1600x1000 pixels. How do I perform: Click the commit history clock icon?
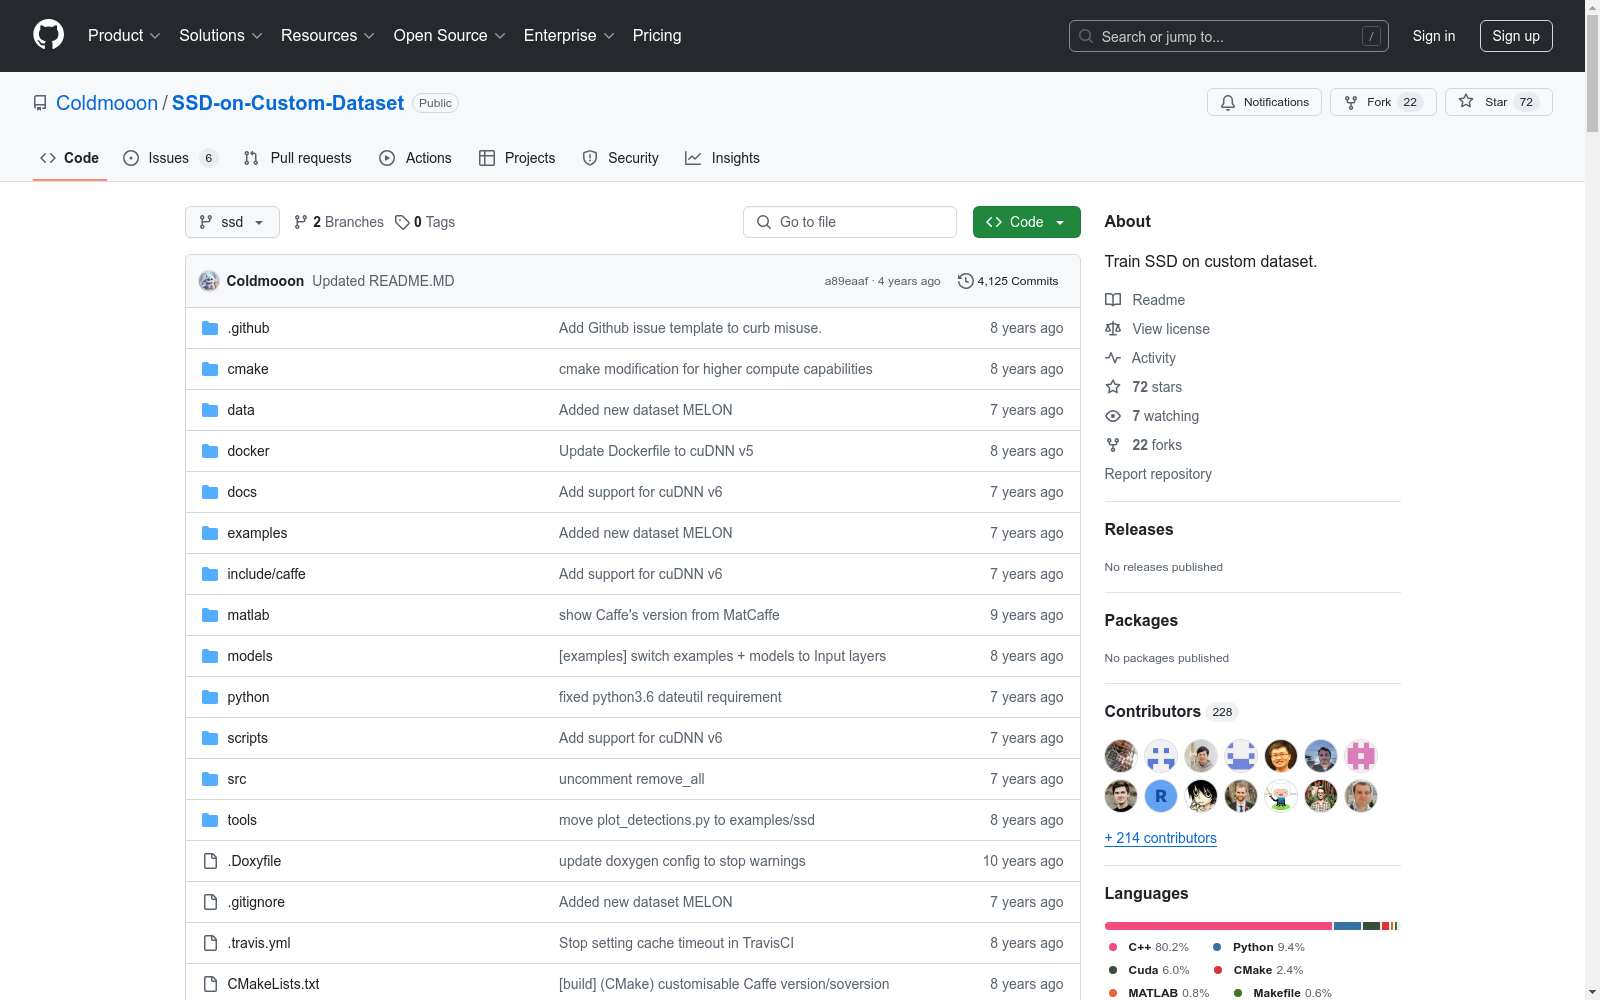(966, 281)
